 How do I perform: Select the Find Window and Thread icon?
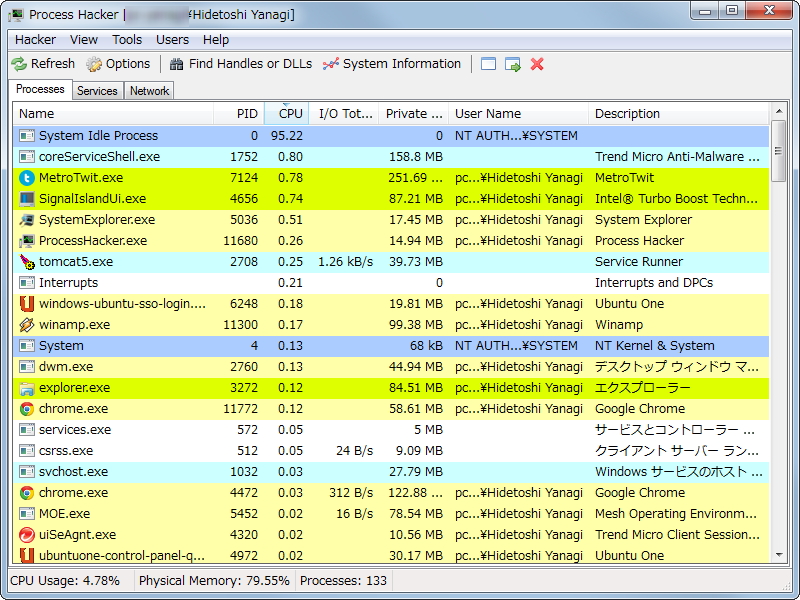tap(512, 63)
